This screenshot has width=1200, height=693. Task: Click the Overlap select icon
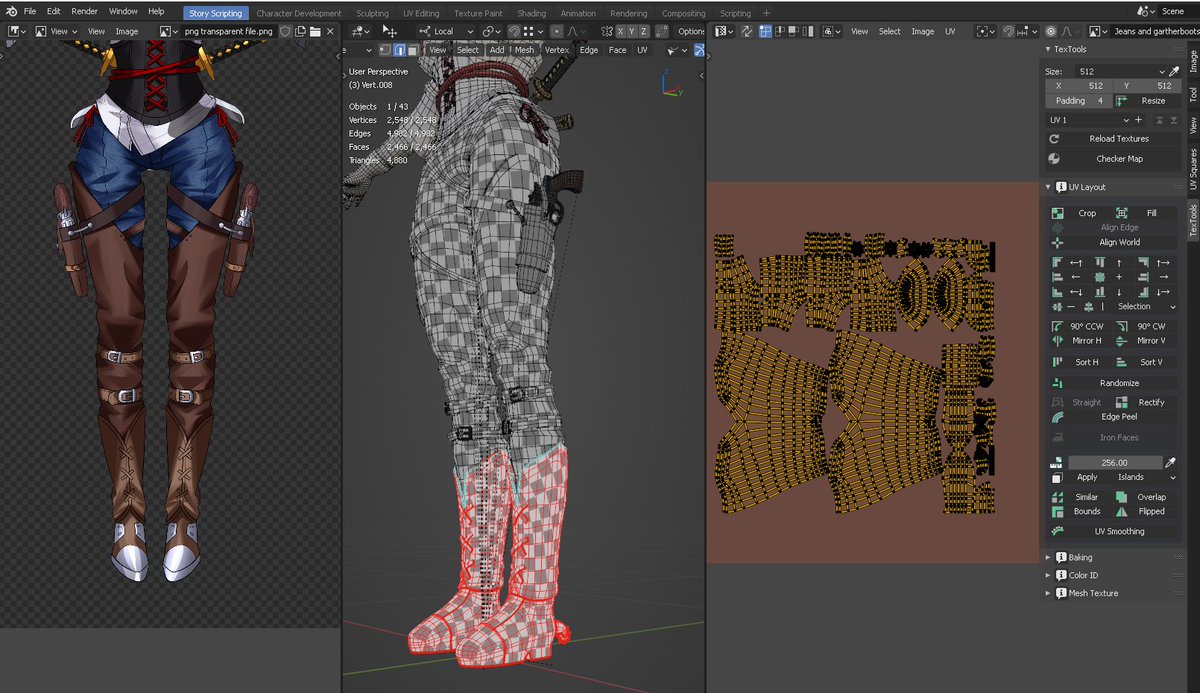[x=1121, y=497]
